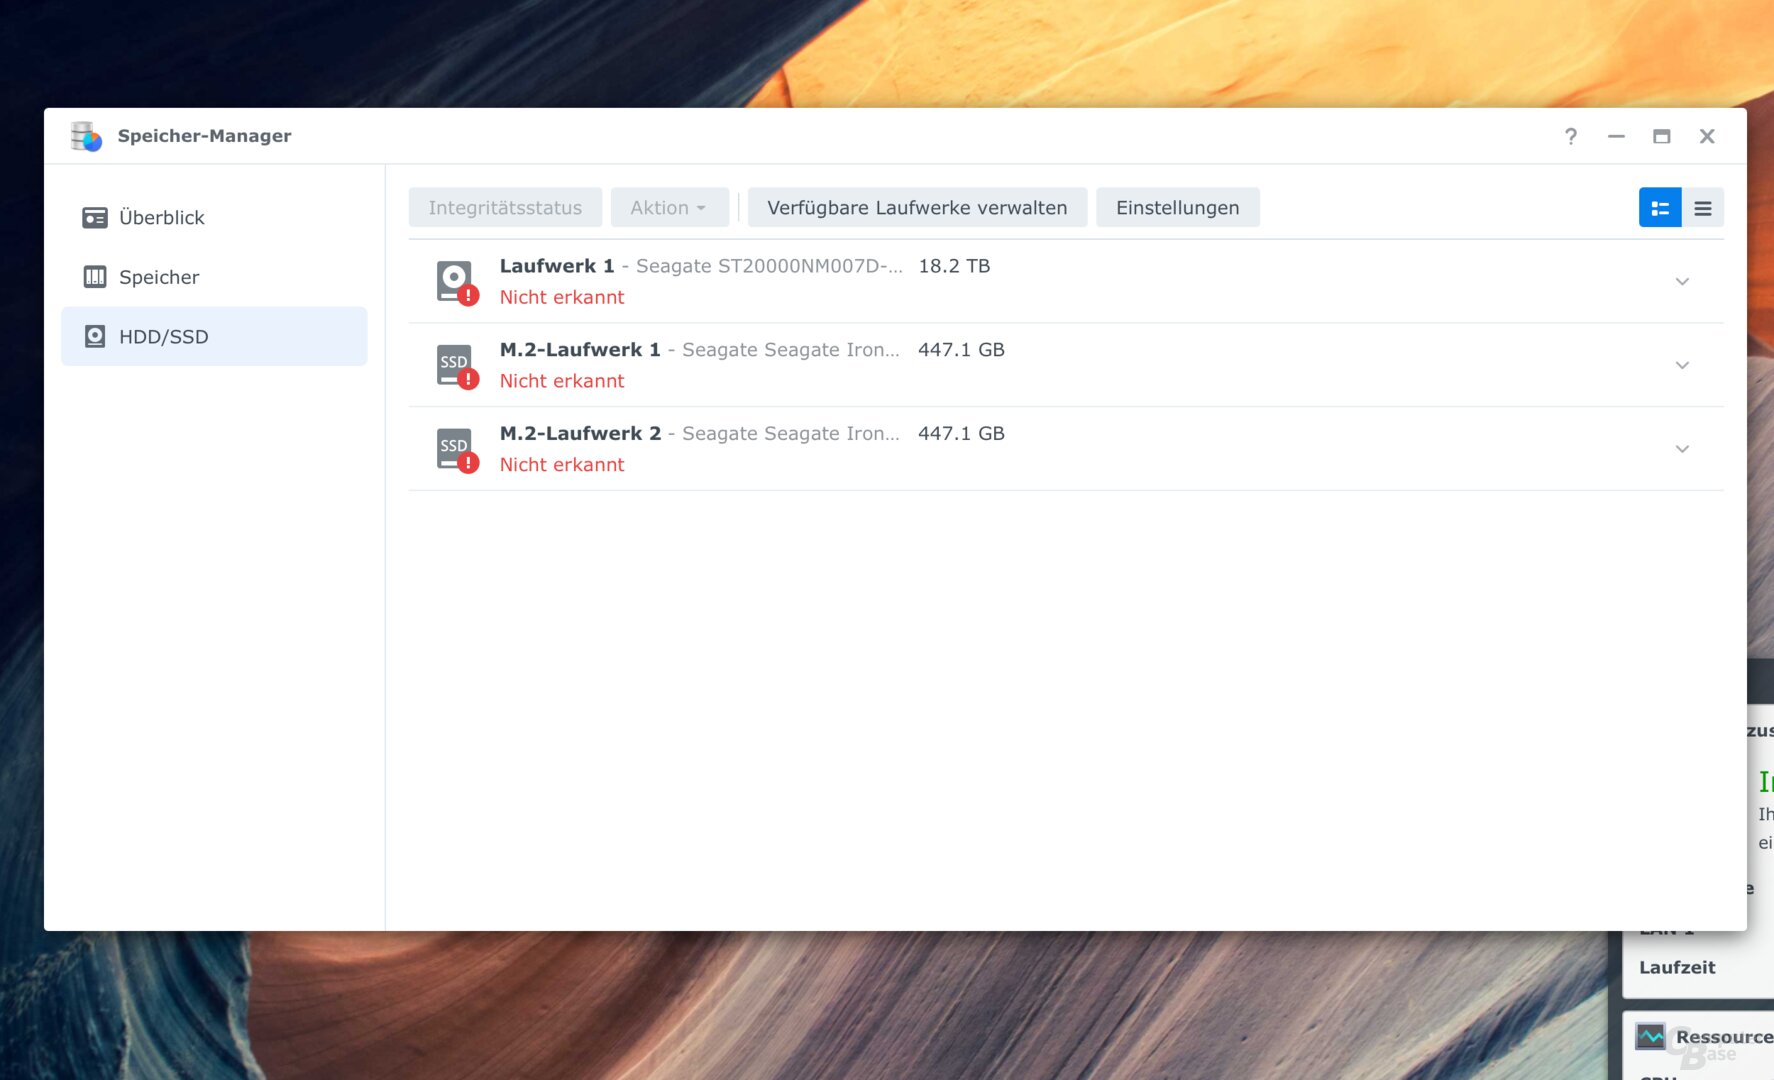1774x1080 pixels.
Task: Switch to detailed card view
Action: click(x=1660, y=208)
